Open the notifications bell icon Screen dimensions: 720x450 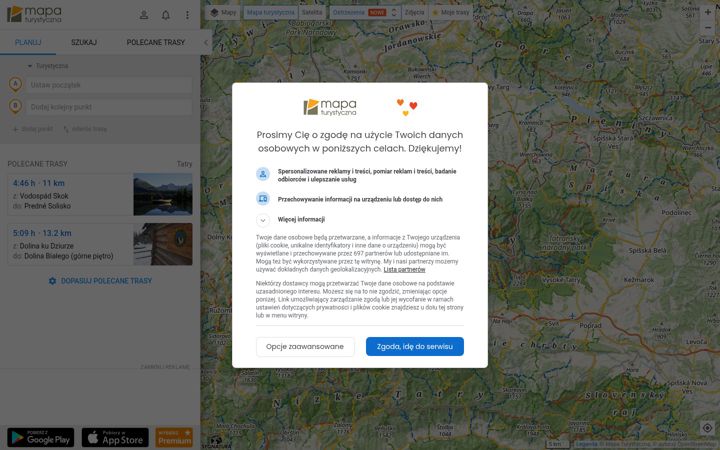[166, 15]
